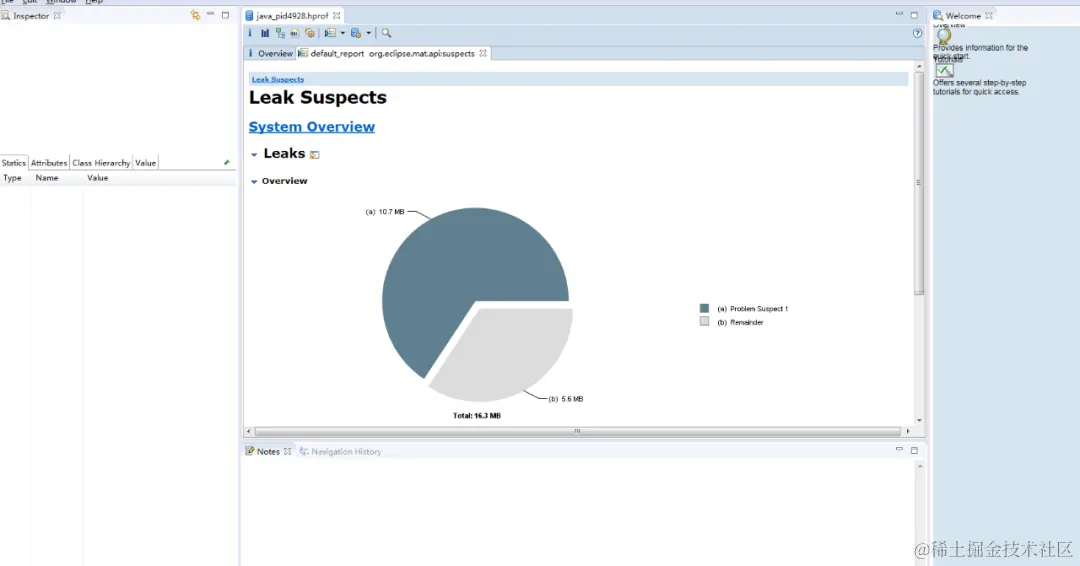Minimize the Inspector view
1080x566 pixels.
(x=211, y=14)
